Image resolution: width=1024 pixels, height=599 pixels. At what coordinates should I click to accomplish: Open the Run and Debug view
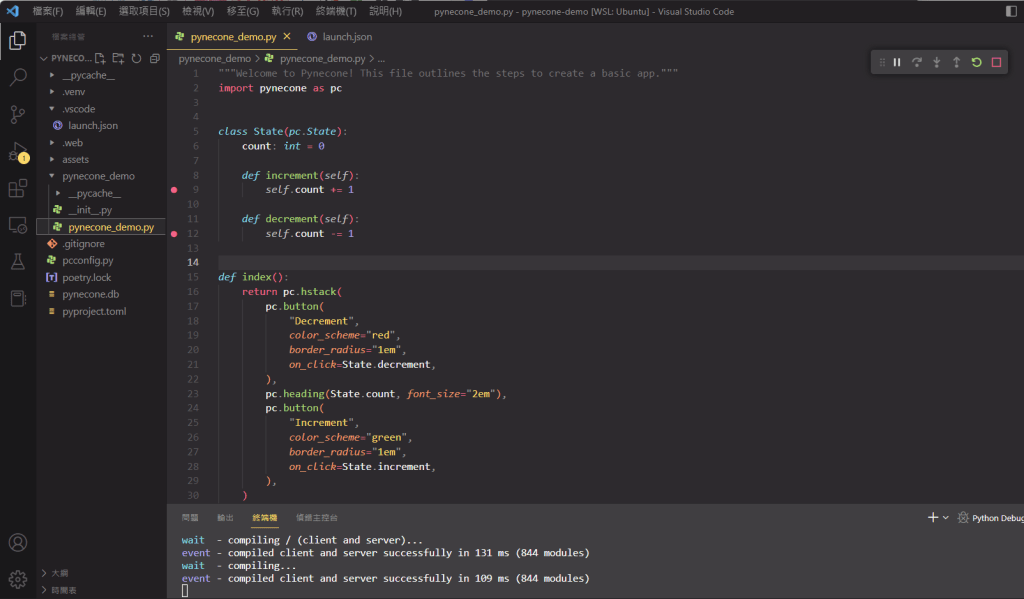pos(17,151)
